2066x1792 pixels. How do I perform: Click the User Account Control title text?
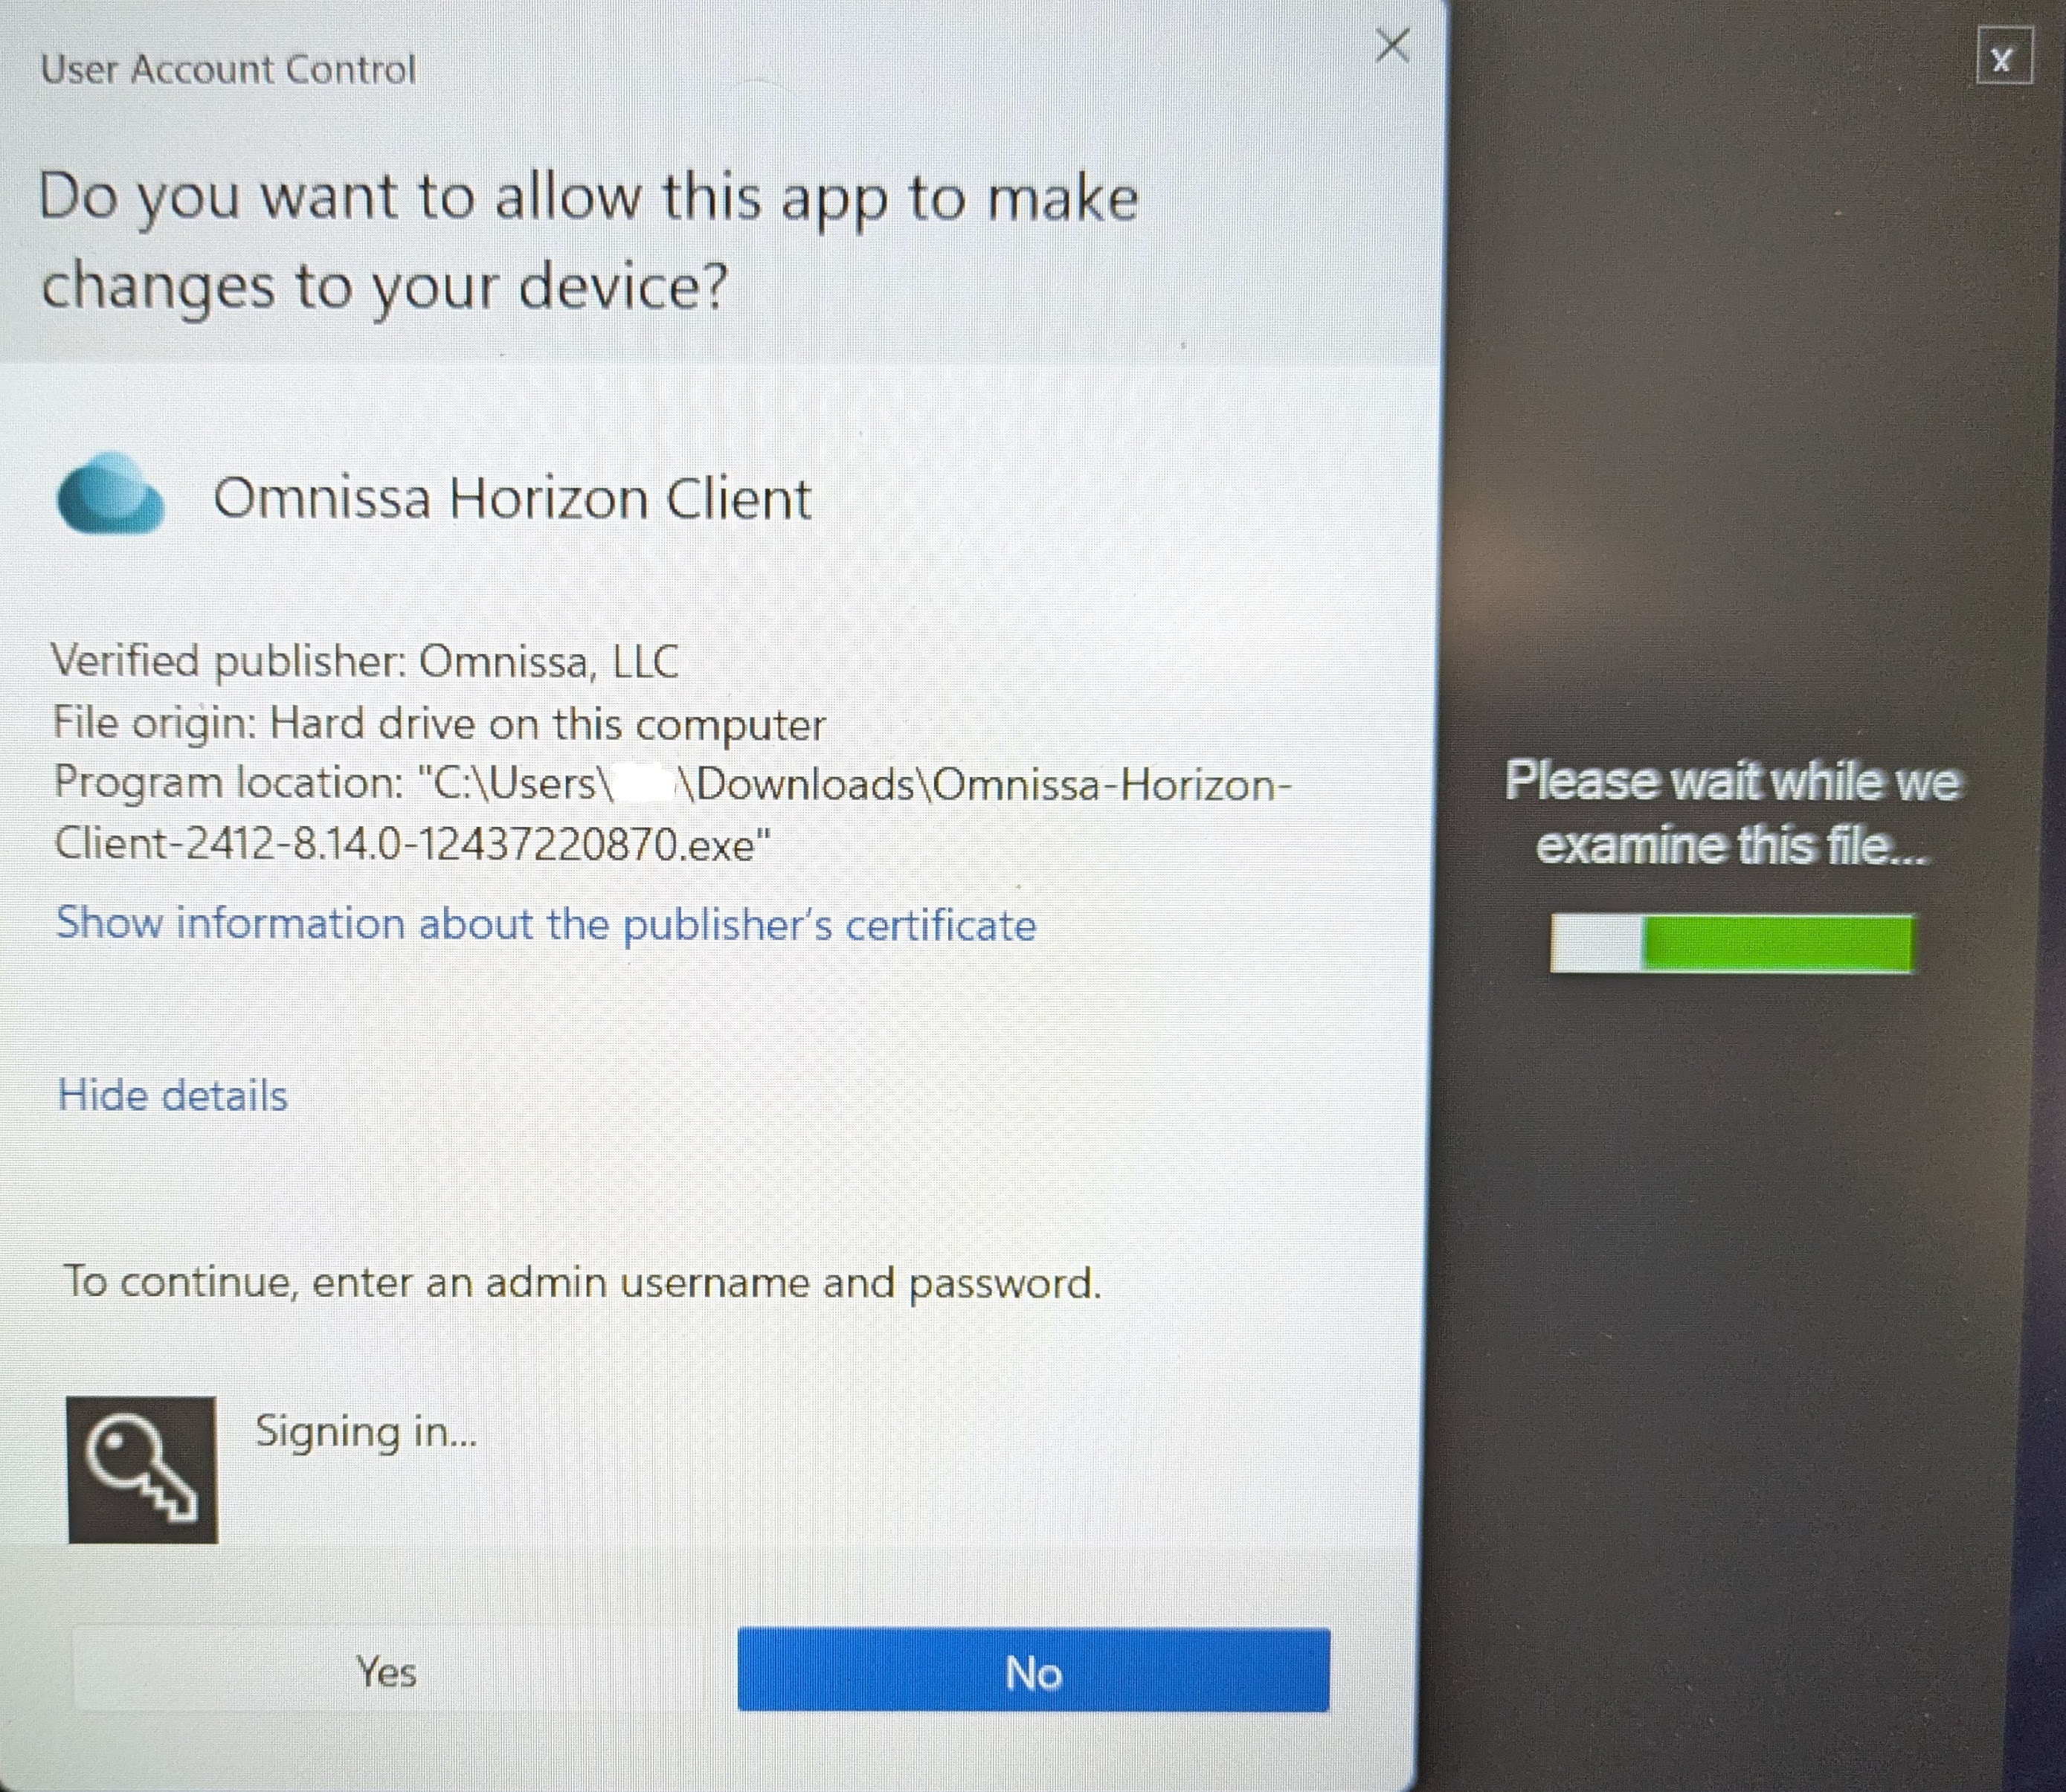pos(228,69)
